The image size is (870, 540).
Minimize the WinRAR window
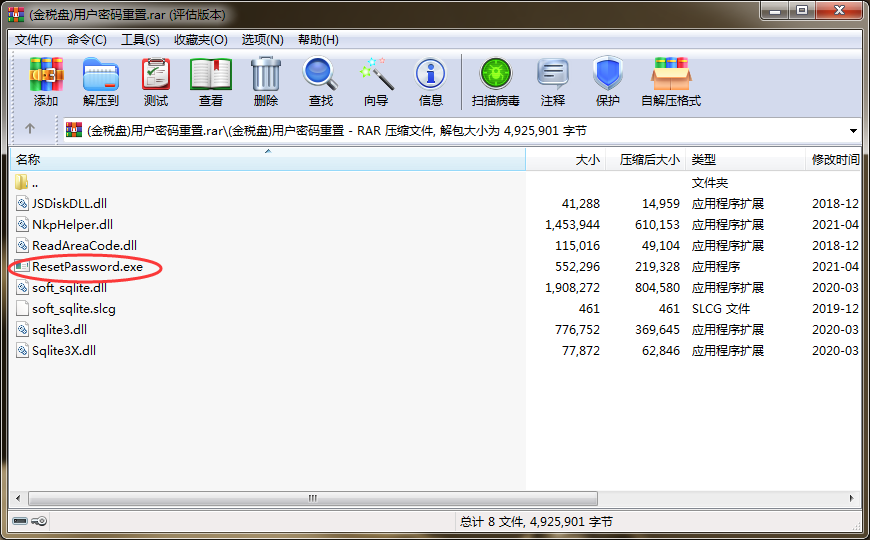(776, 11)
